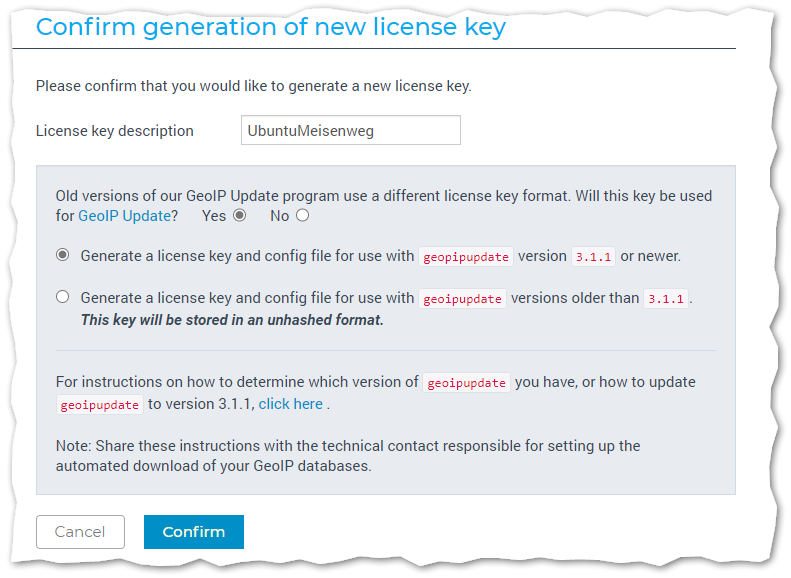This screenshot has width=791, height=578.
Task: Click the geoipupdate code tag in the older-versions option
Action: 461,299
